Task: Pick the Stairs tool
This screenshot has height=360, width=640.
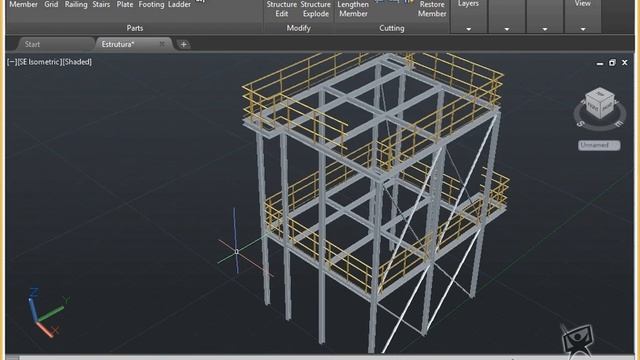Action: click(x=101, y=5)
